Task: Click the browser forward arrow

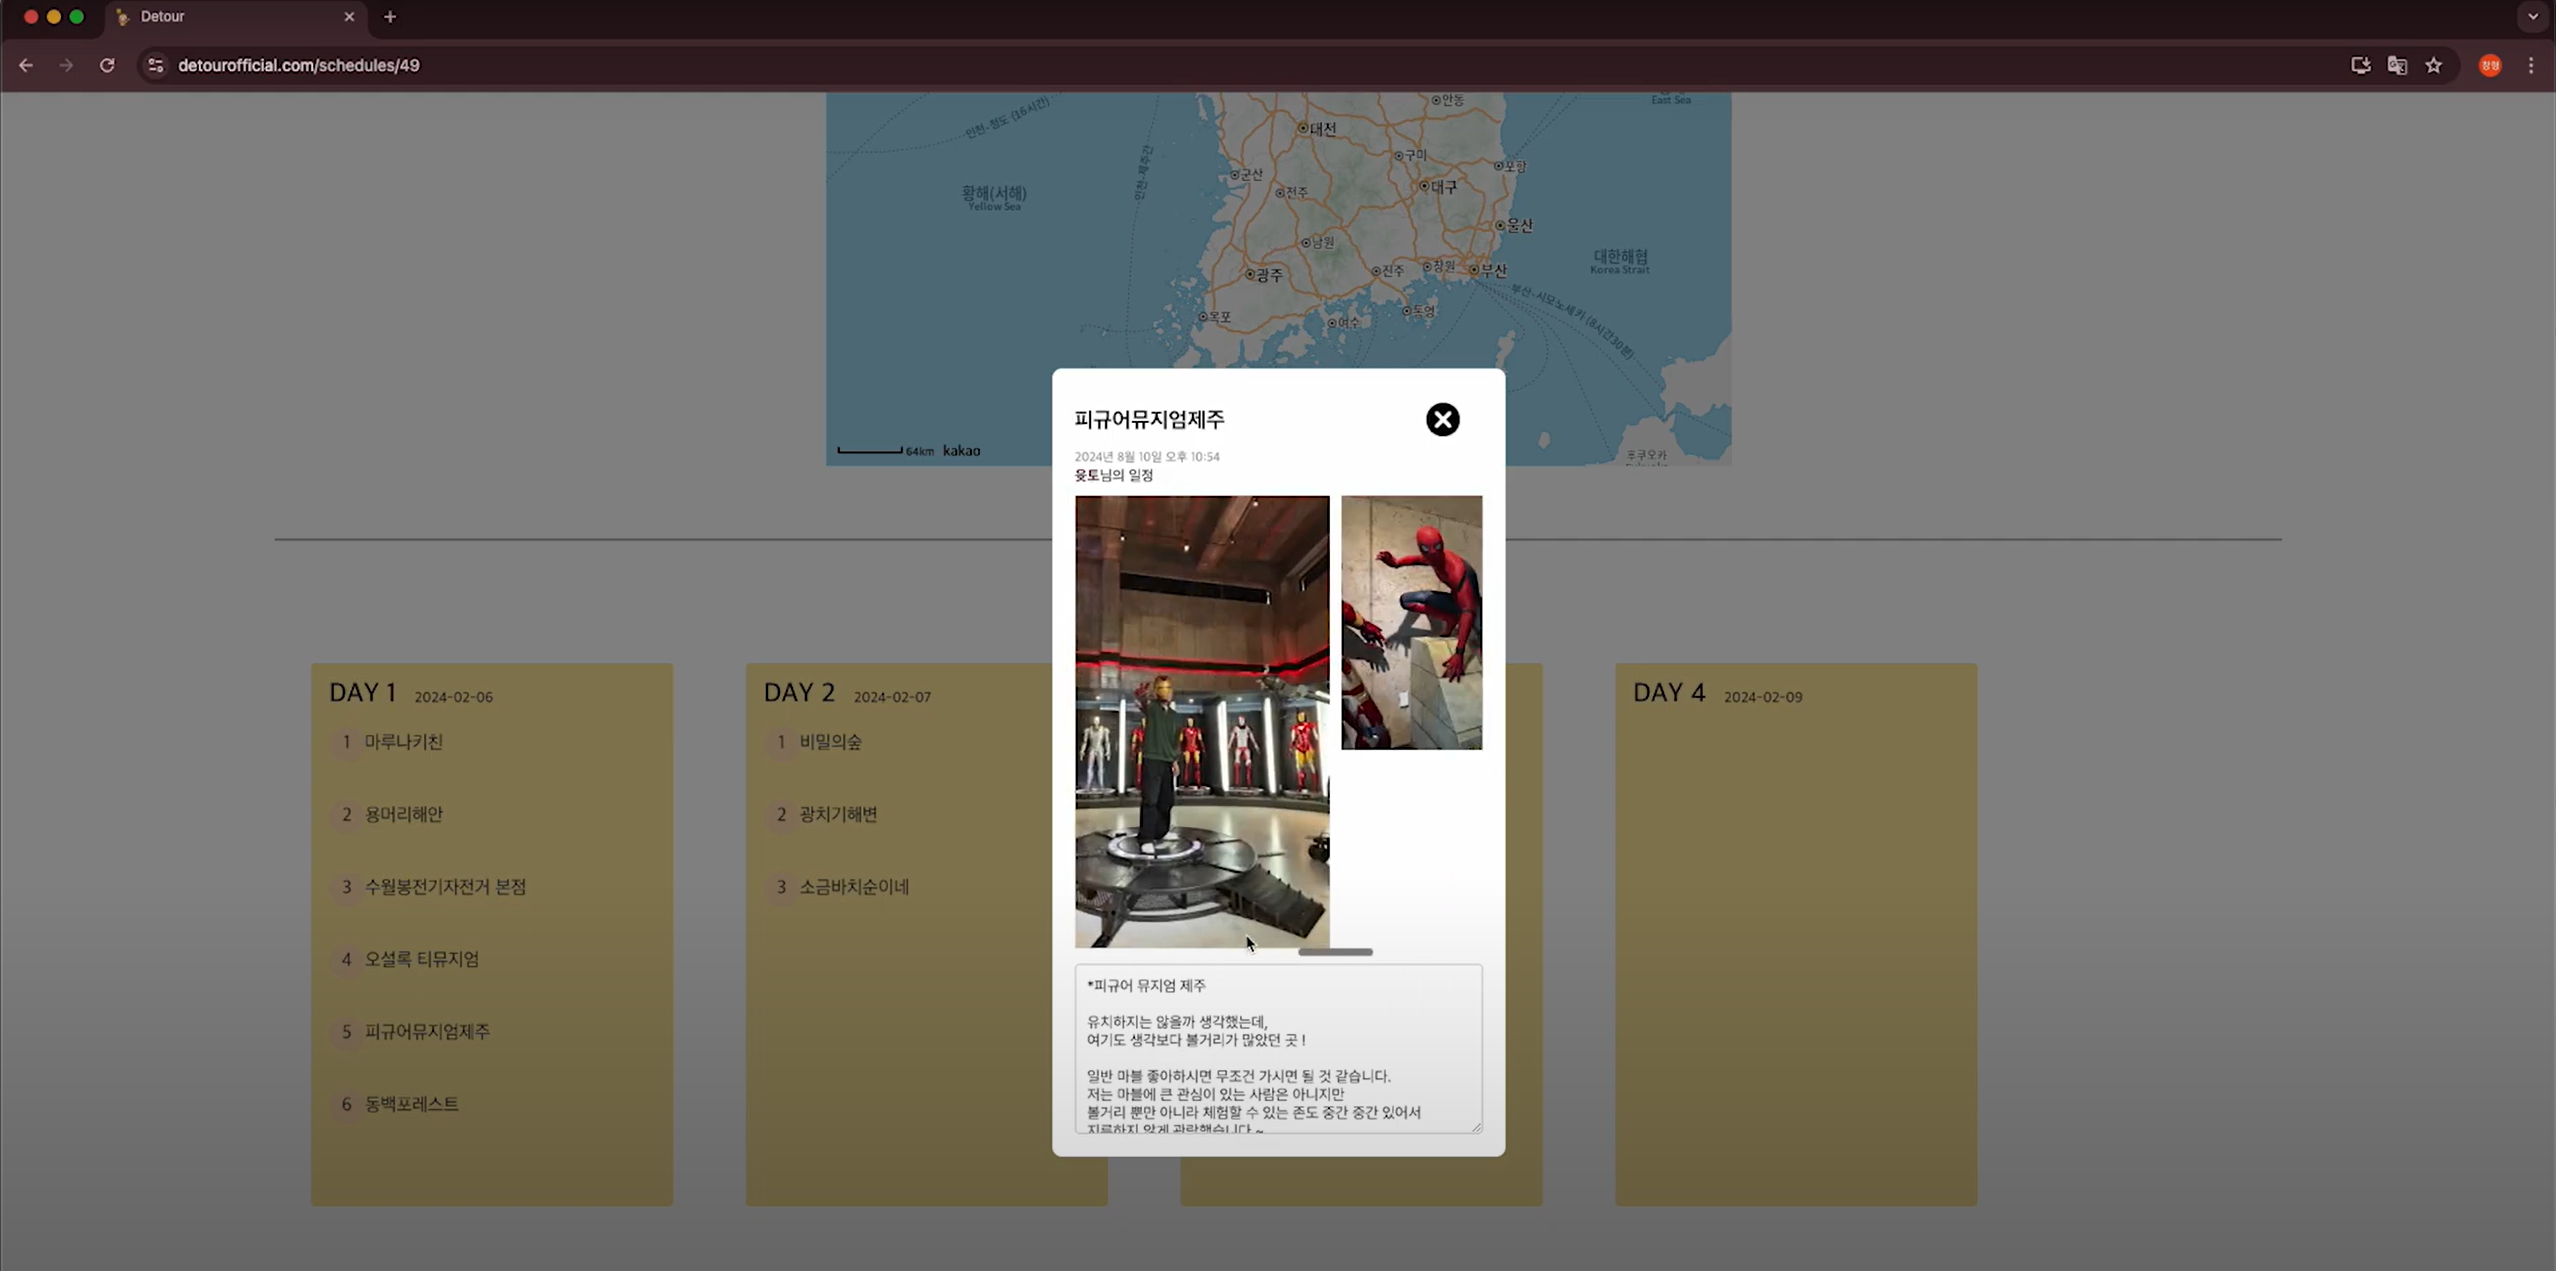Action: click(x=66, y=65)
